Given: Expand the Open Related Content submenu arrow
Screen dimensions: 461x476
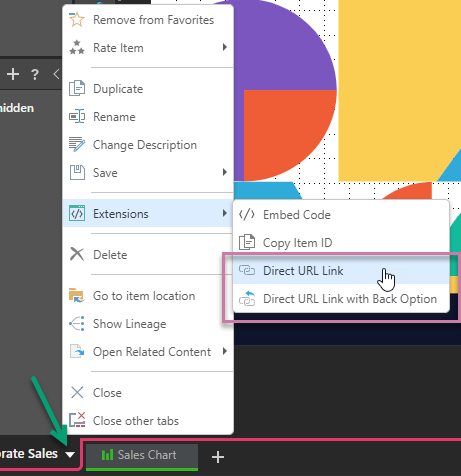Looking at the screenshot, I should click(x=225, y=351).
